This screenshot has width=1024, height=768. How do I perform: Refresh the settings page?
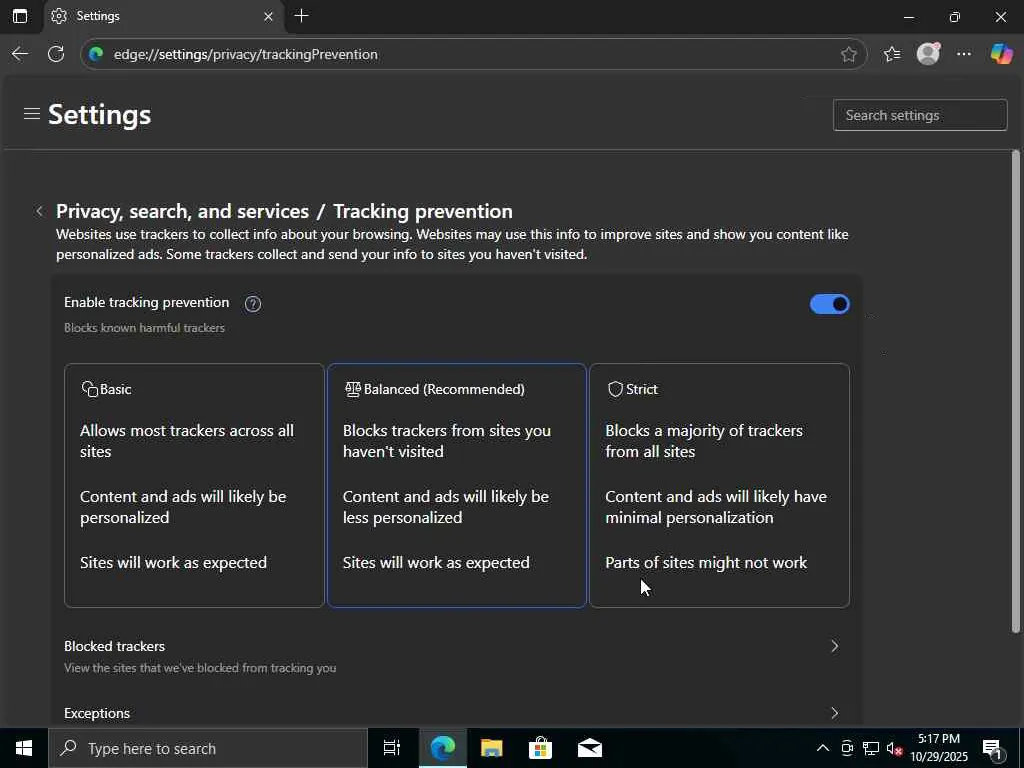click(x=56, y=54)
